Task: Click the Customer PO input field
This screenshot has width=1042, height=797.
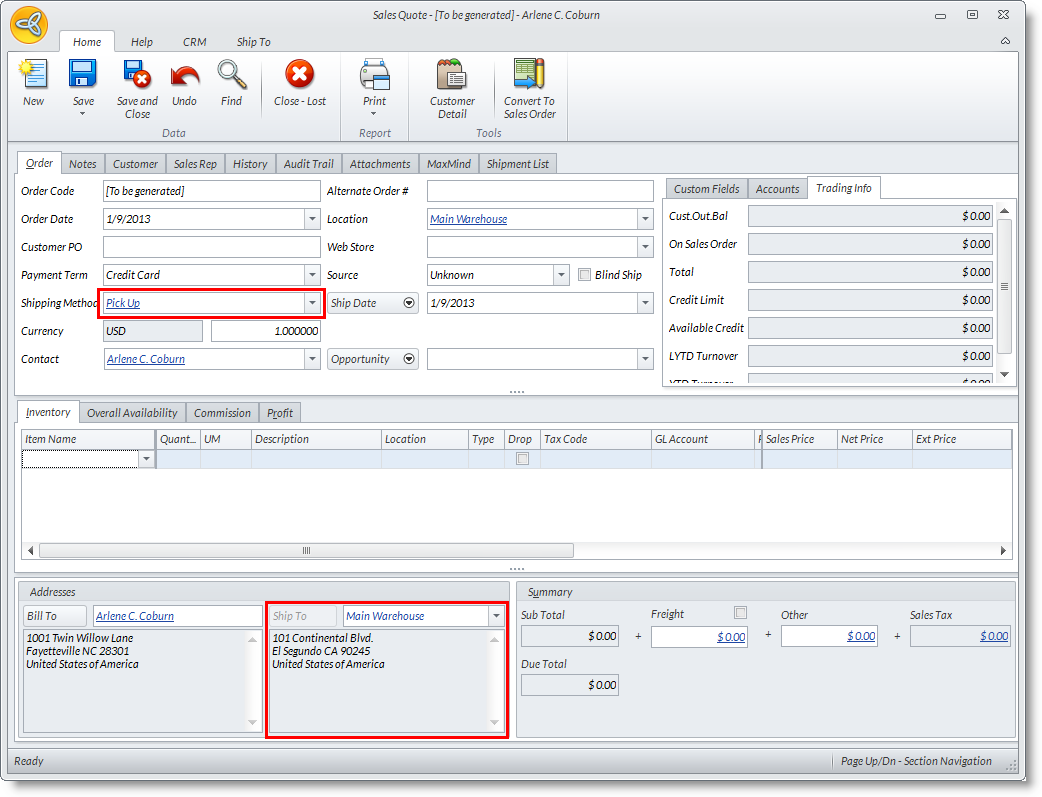Action: (211, 247)
